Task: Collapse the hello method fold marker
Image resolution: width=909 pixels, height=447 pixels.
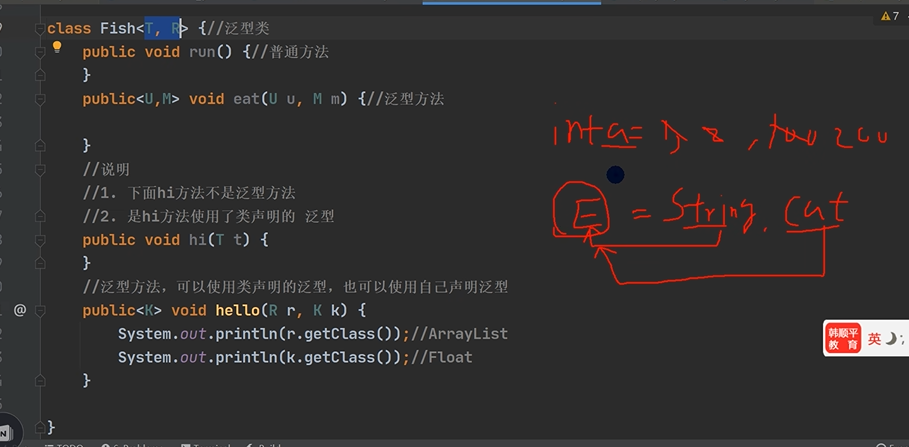Action: pyautogui.click(x=39, y=310)
